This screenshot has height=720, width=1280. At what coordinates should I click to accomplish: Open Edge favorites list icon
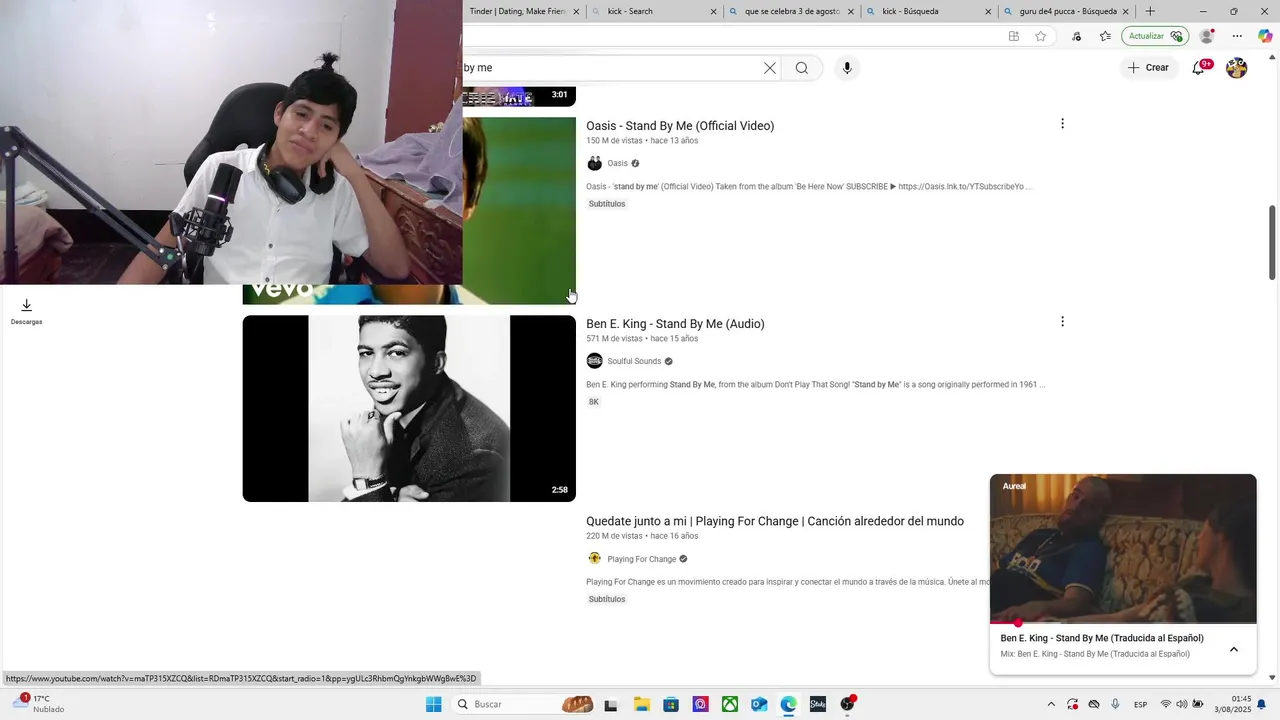tap(1105, 36)
